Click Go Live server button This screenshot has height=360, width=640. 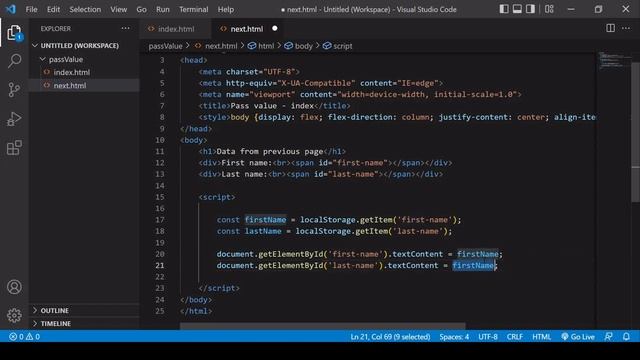tap(578, 337)
